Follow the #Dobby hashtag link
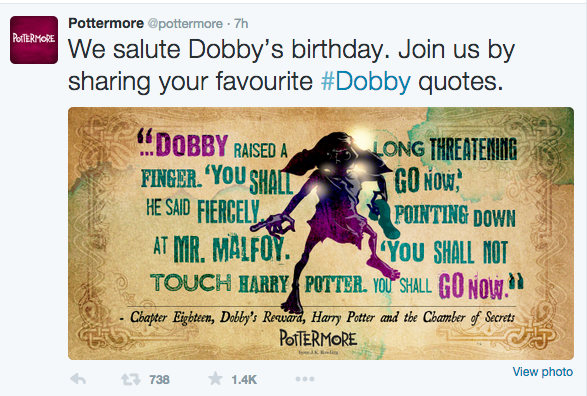The height and width of the screenshot is (396, 587). [366, 81]
